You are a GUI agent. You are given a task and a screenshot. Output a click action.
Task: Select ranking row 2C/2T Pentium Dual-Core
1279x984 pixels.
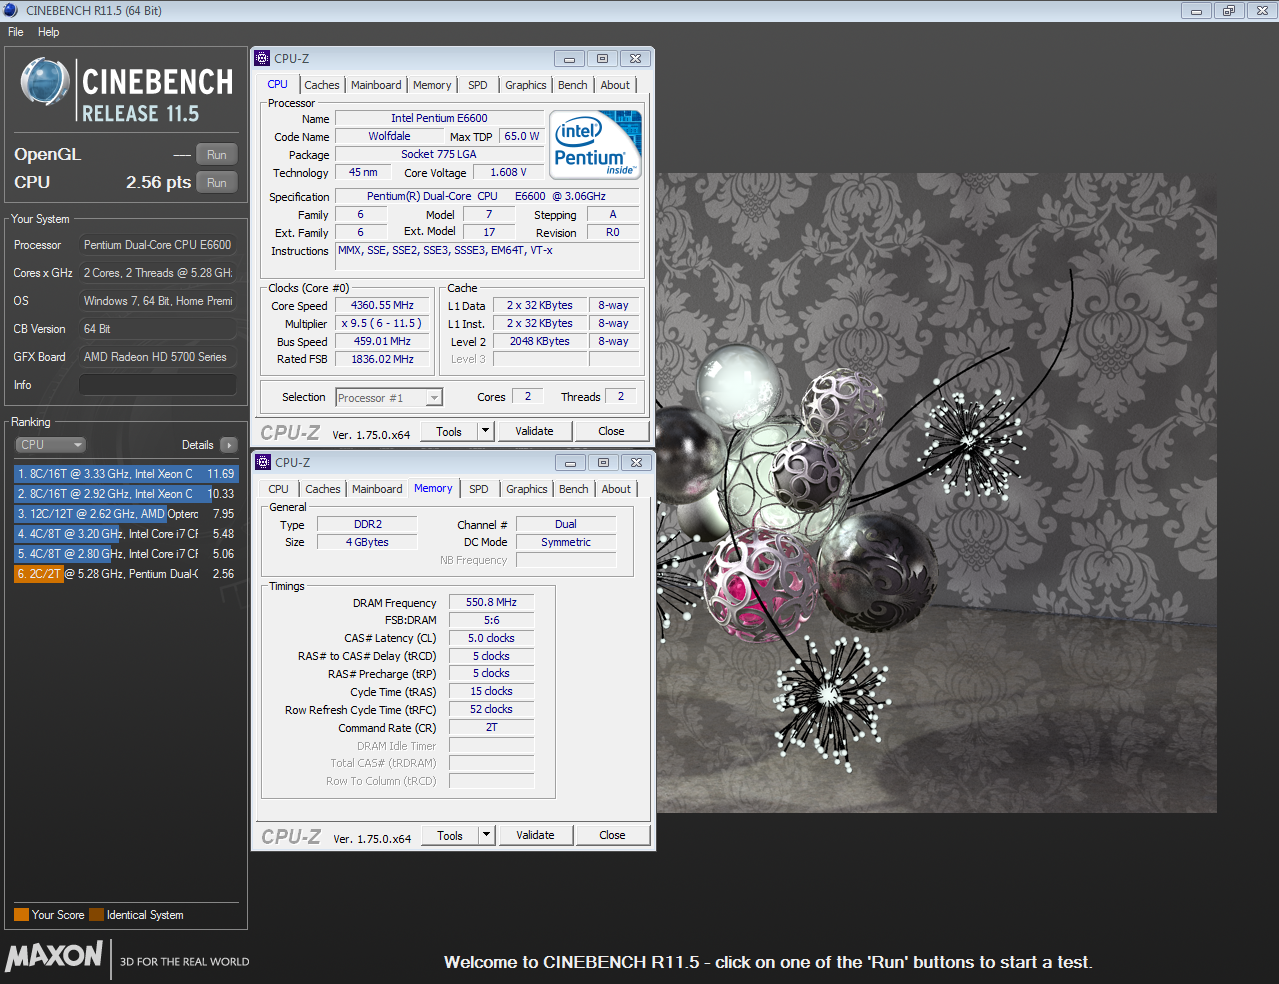tap(126, 574)
